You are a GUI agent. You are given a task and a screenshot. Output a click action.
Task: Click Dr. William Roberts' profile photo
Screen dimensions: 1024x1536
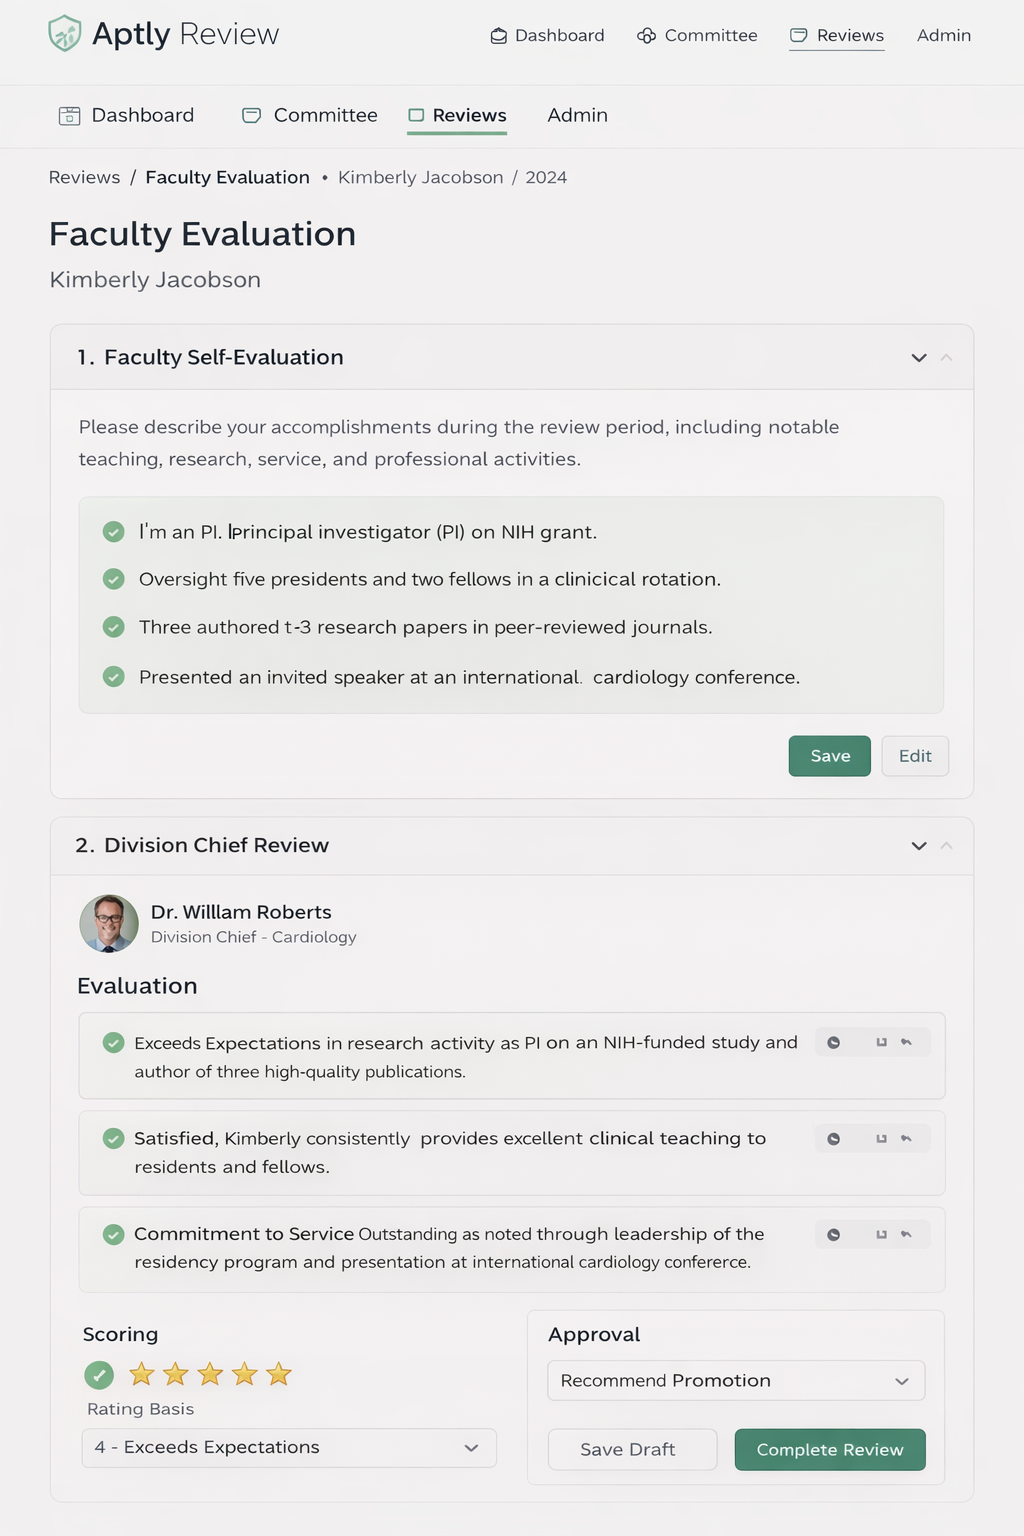click(109, 923)
